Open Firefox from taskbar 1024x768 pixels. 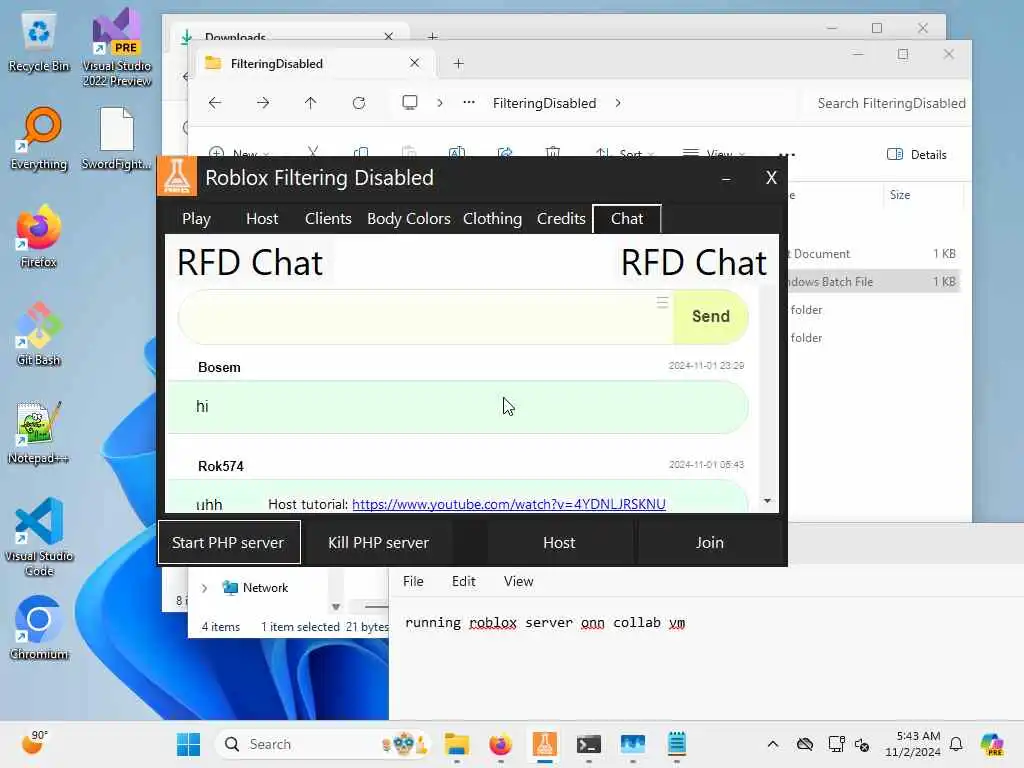tap(500, 744)
